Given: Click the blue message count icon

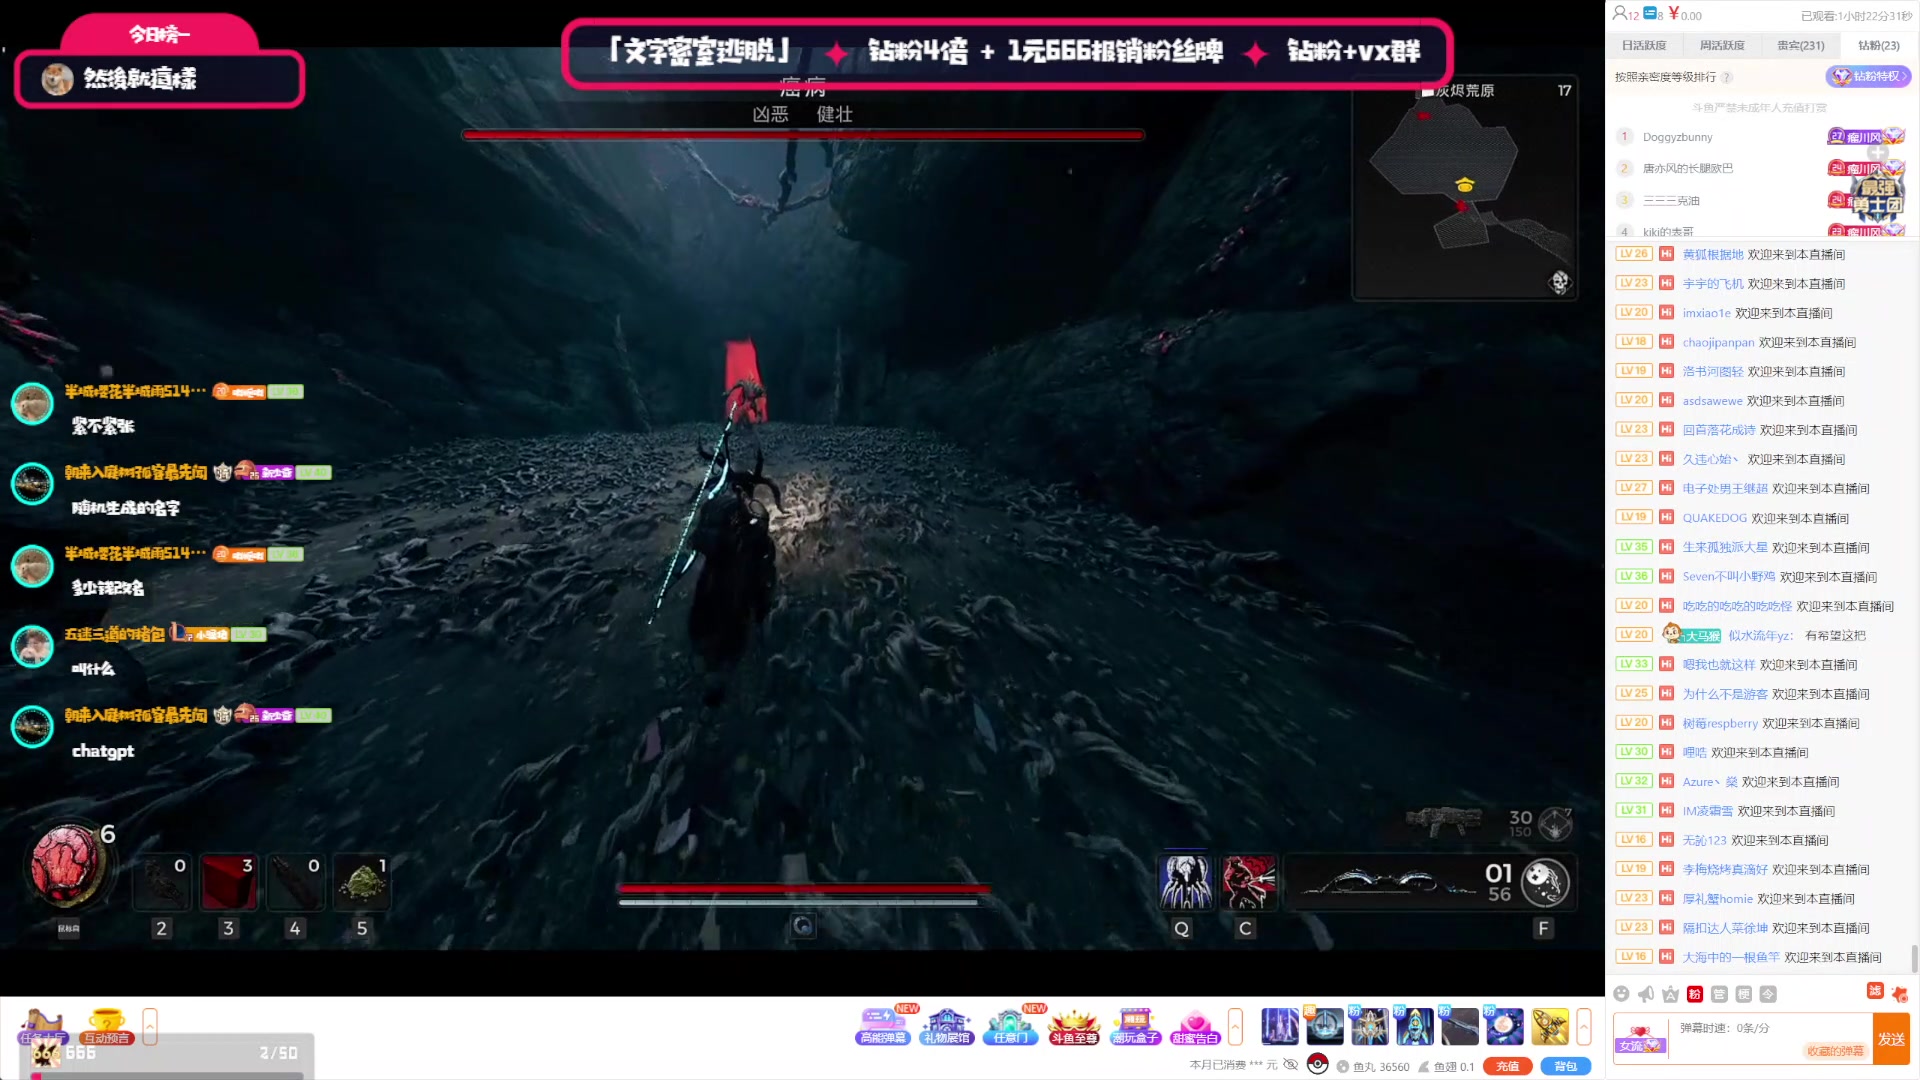Looking at the screenshot, I should 1650,14.
